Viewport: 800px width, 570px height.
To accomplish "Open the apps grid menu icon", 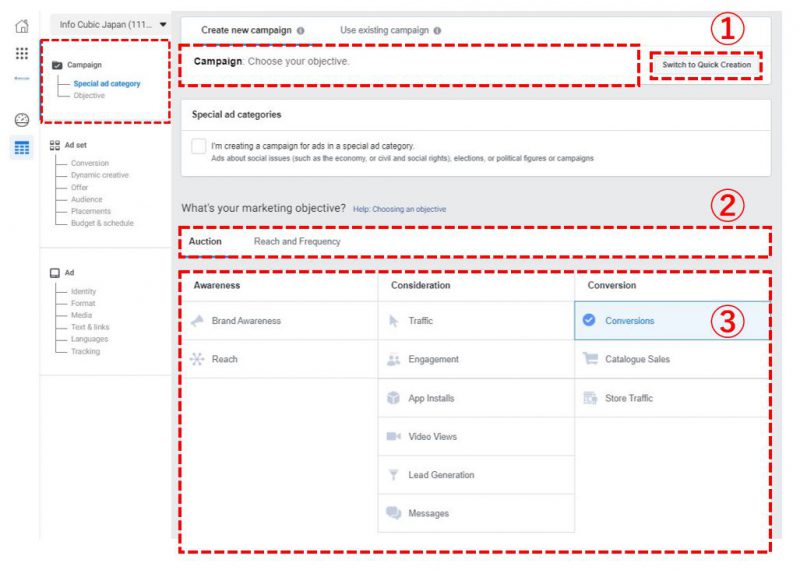I will point(21,53).
